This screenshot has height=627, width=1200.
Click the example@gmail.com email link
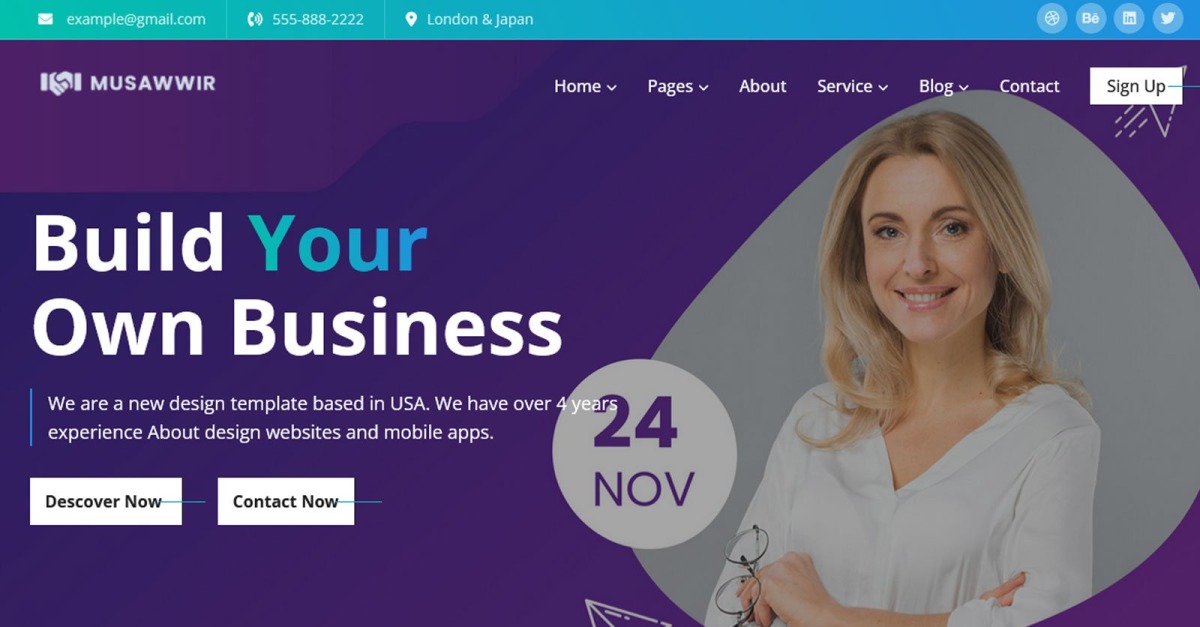136,19
